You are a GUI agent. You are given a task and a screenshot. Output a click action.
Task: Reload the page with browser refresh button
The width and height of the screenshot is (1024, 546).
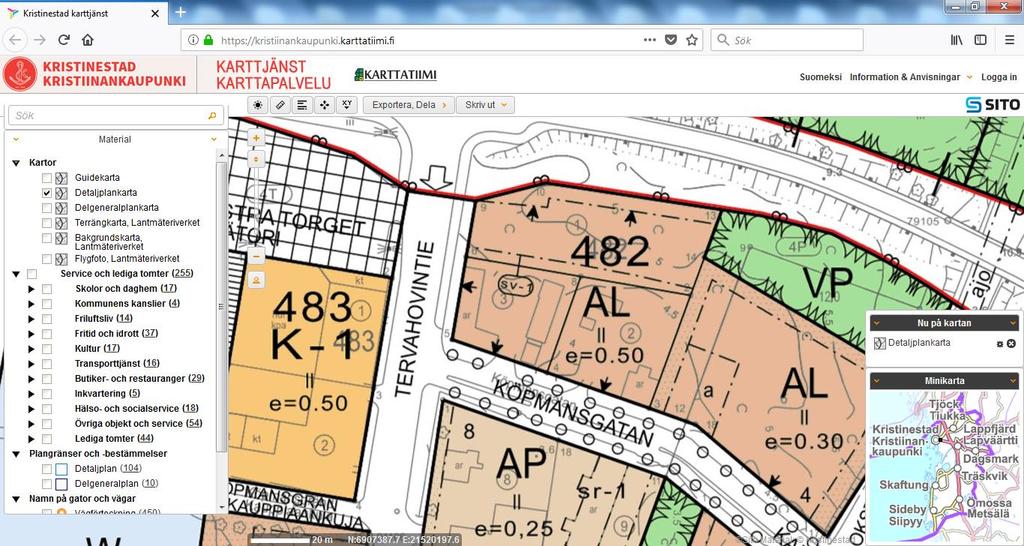tap(64, 40)
